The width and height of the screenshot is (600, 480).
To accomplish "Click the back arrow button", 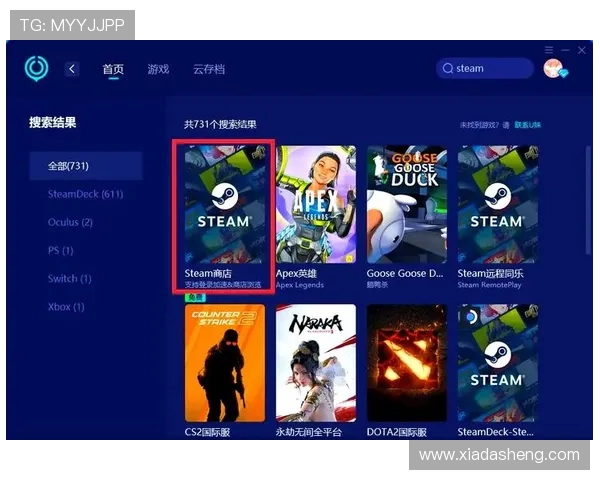I will tap(72, 69).
